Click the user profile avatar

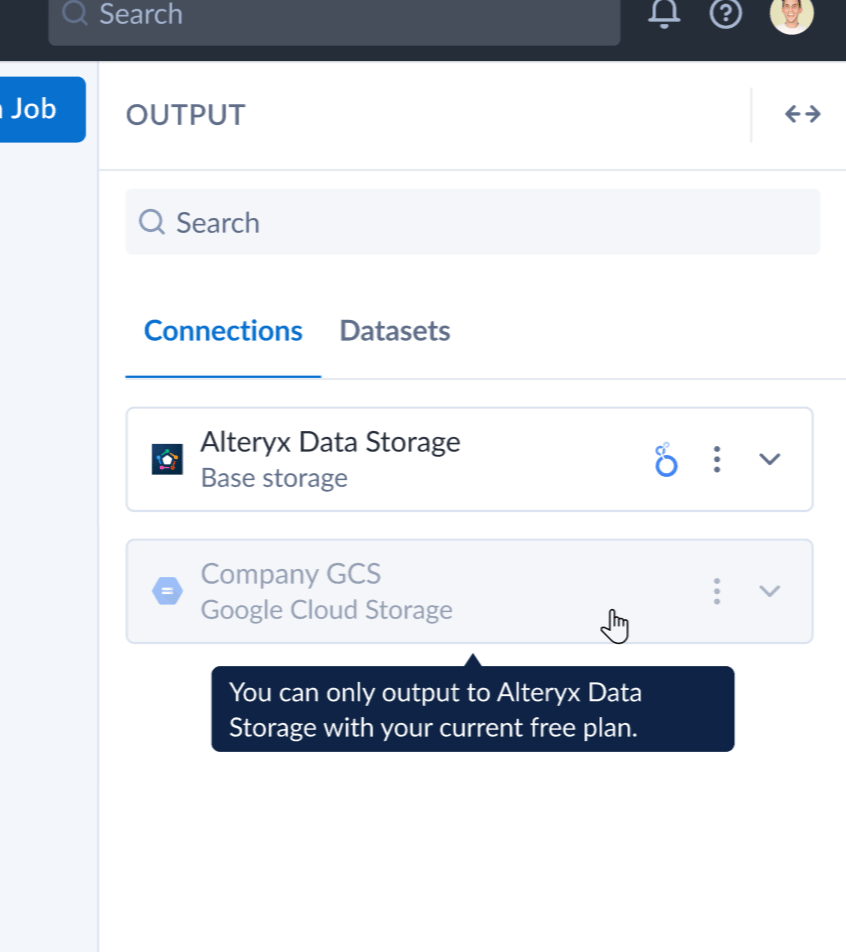791,14
